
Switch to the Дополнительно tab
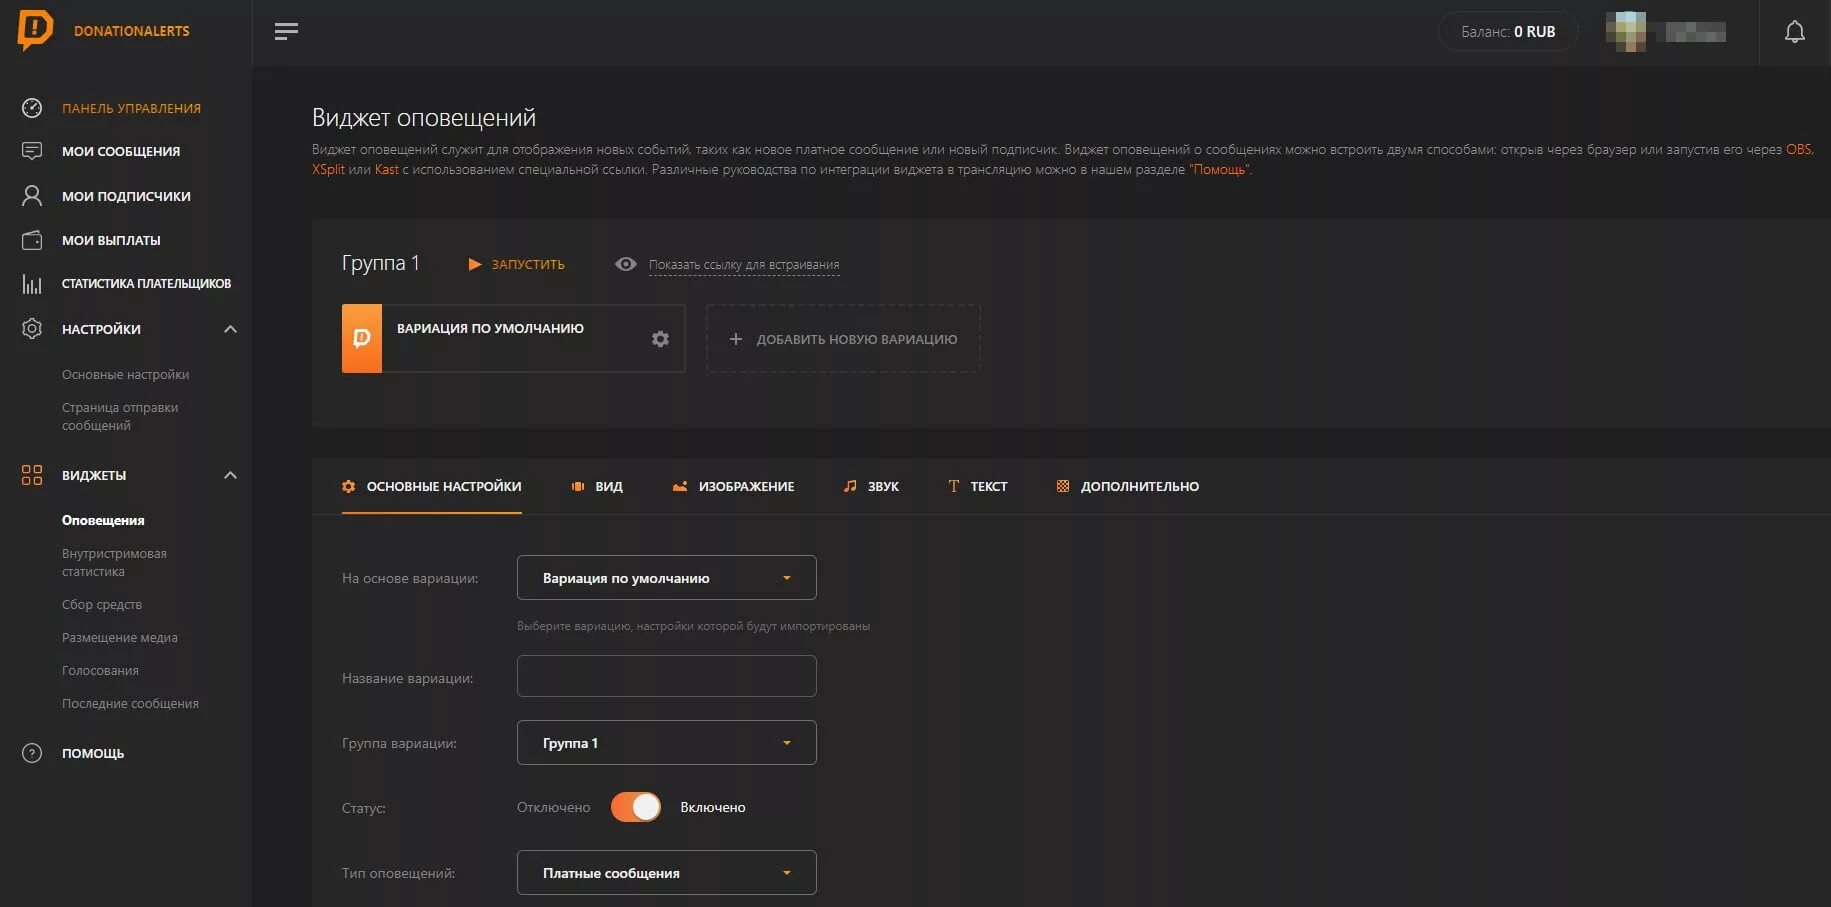[x=1128, y=486]
